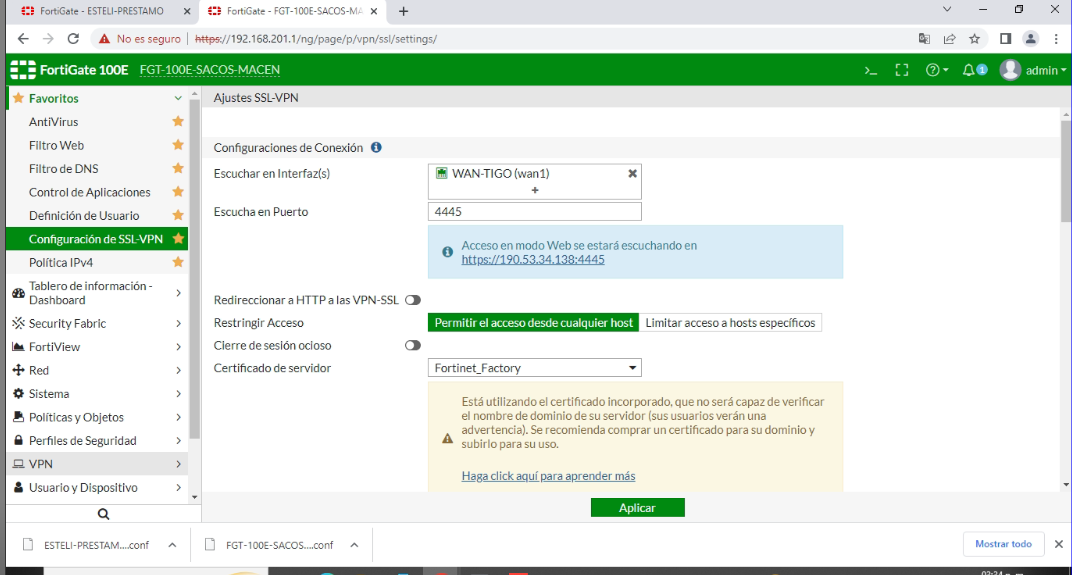Open the Certificado de servidor dropdown

(535, 368)
